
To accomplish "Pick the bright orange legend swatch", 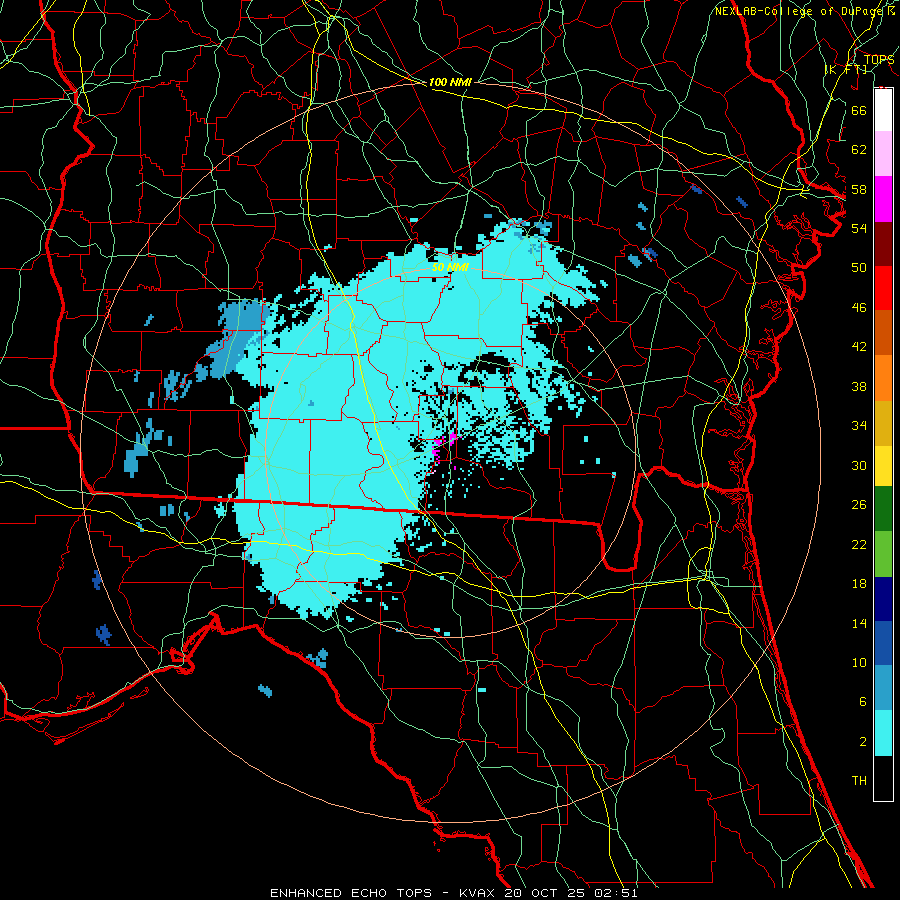I will tap(883, 378).
